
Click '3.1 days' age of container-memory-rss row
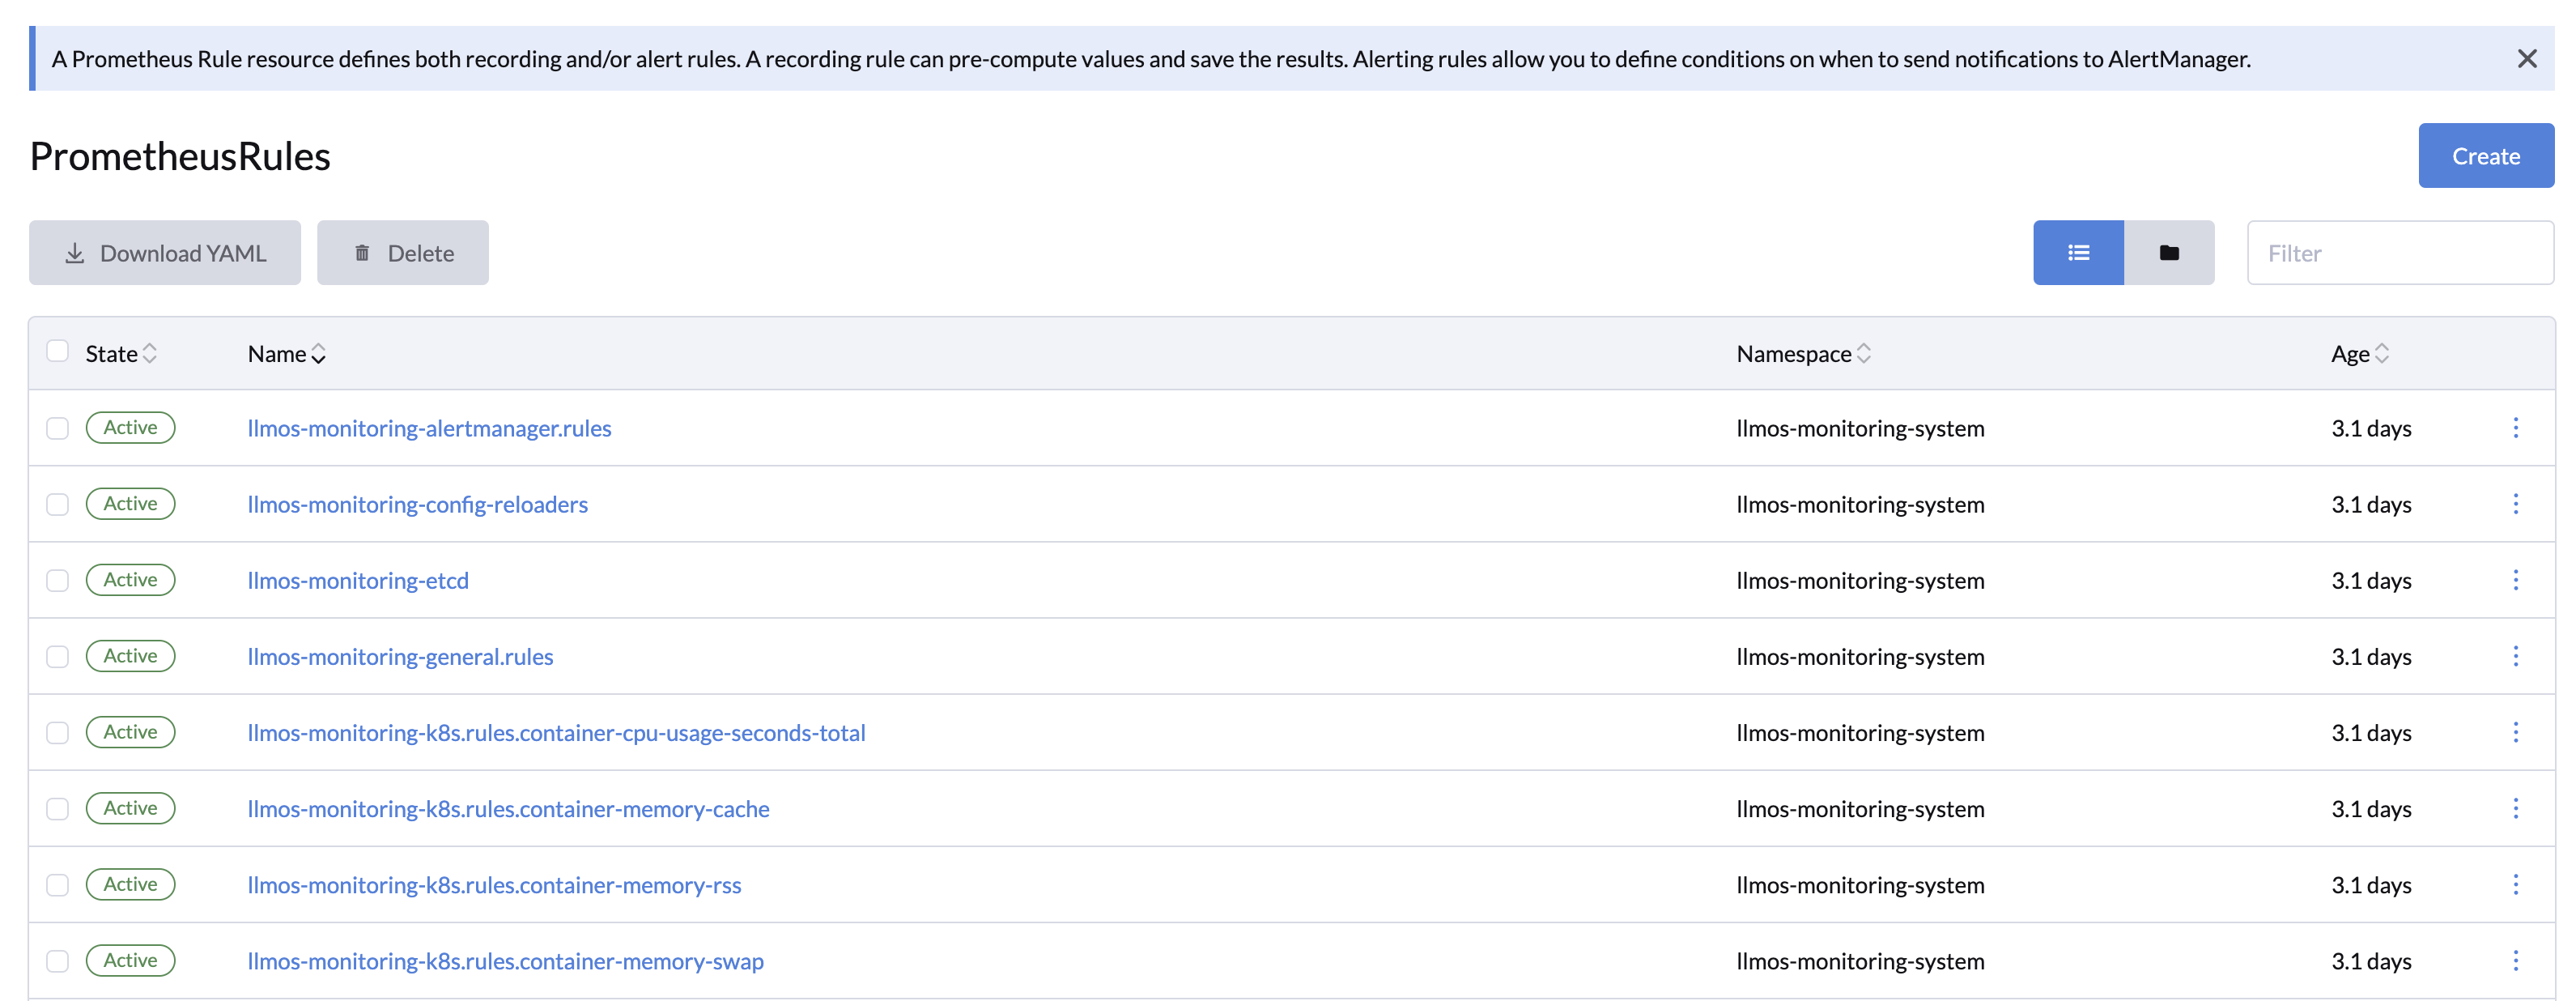point(2371,885)
